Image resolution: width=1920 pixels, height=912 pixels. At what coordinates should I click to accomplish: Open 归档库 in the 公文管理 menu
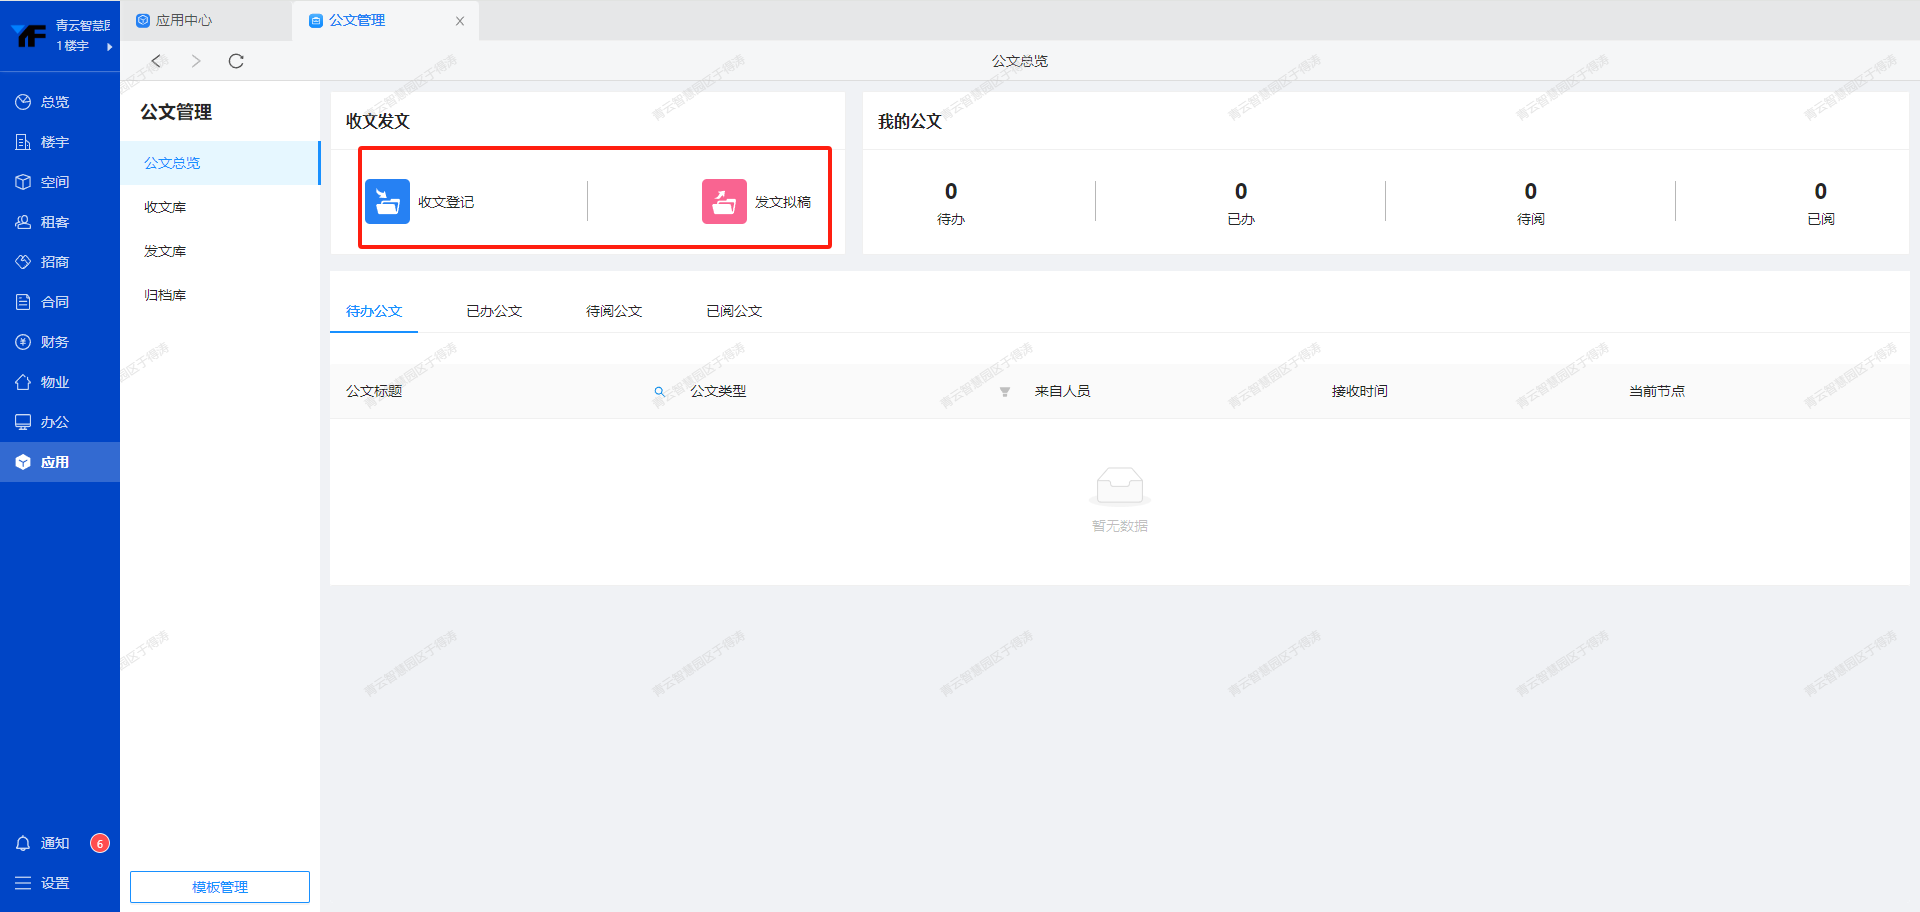tap(165, 295)
